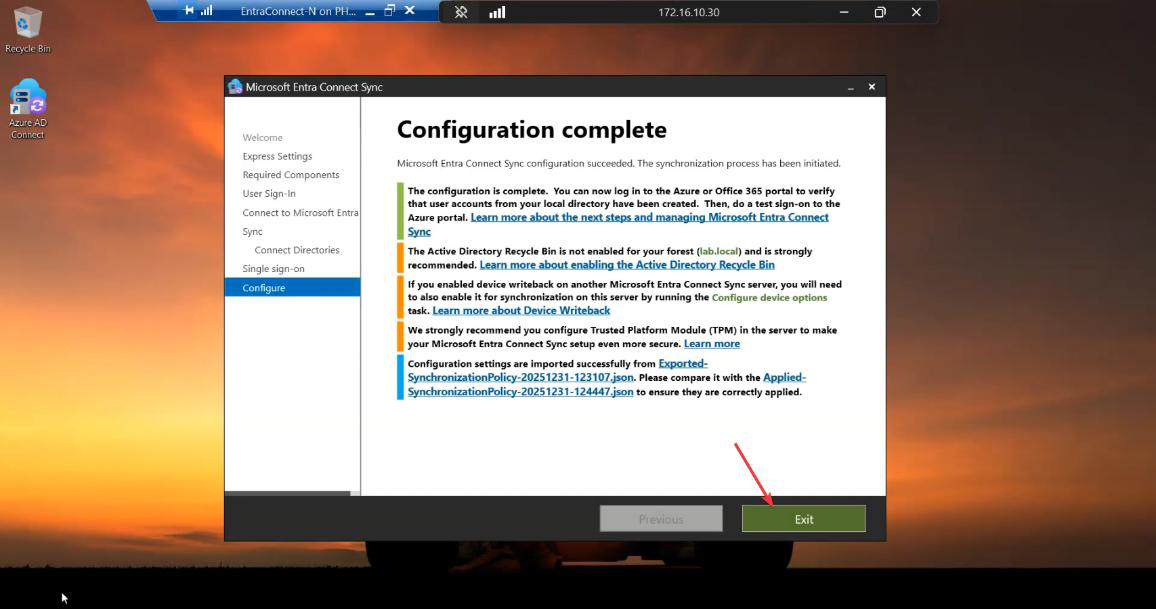Click Exit to finish the wizard

click(804, 519)
